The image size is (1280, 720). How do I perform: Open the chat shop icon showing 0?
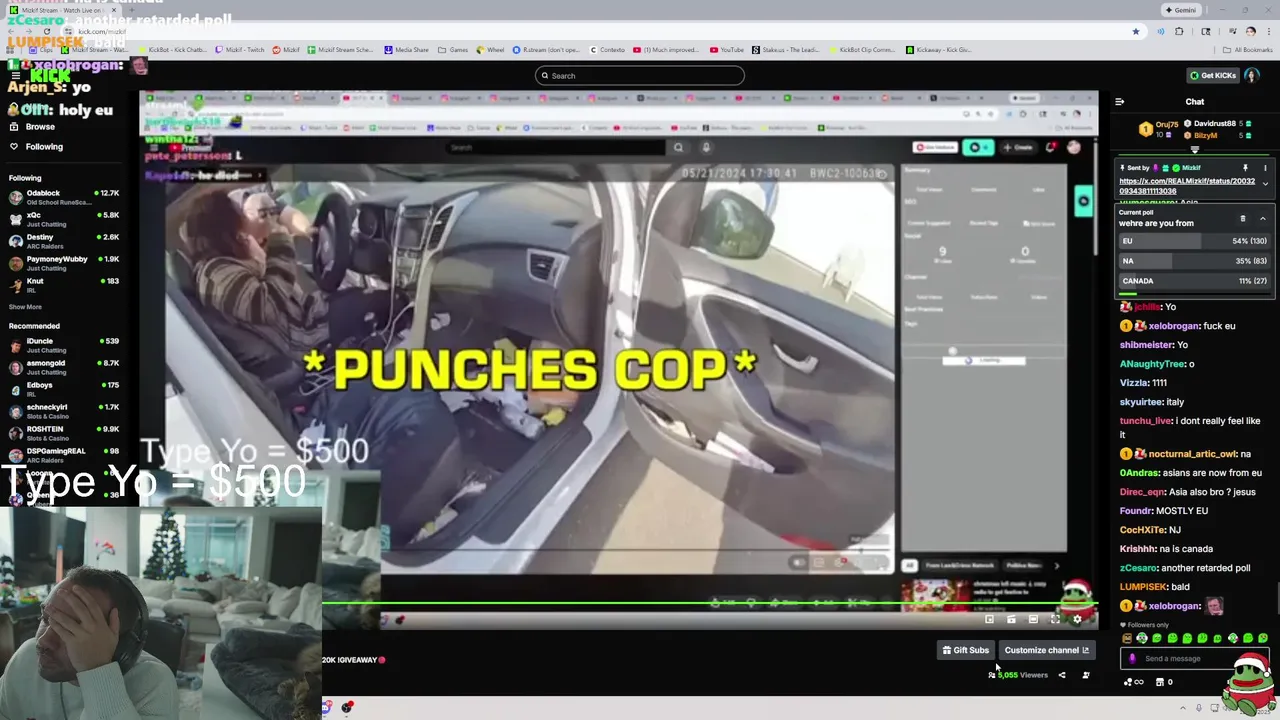1164,682
